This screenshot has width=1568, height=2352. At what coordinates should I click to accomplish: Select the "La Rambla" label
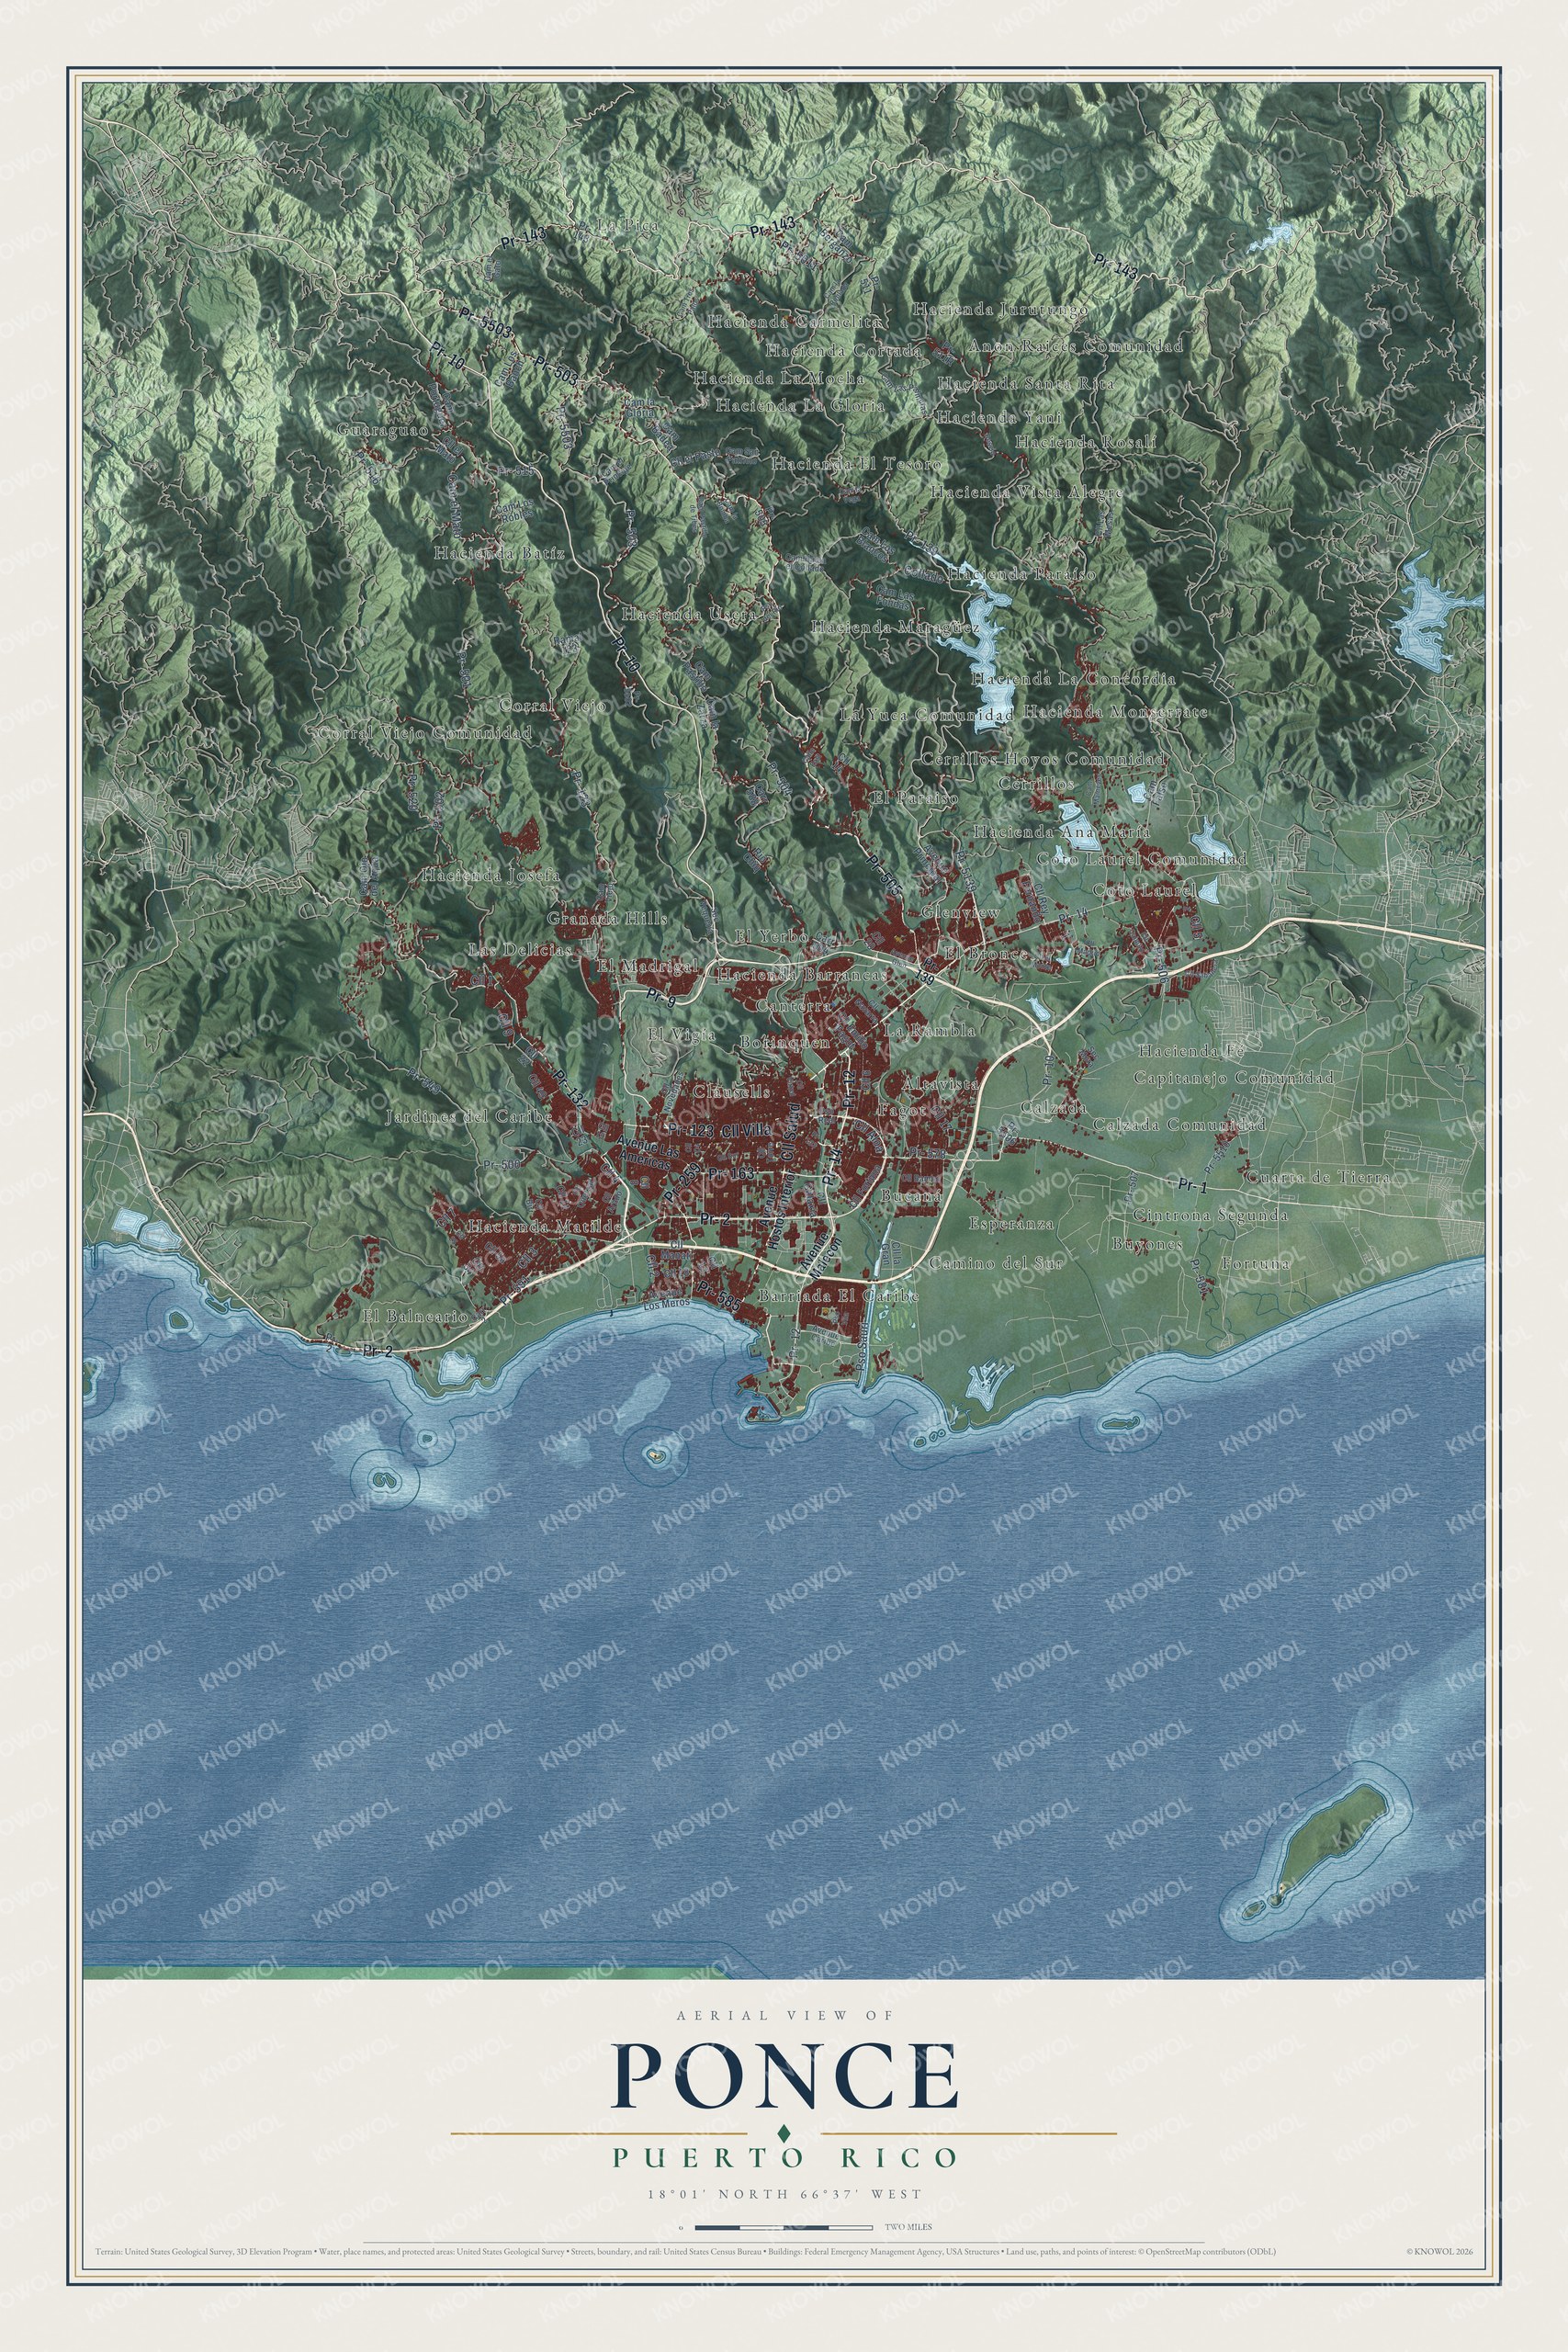[x=930, y=1030]
